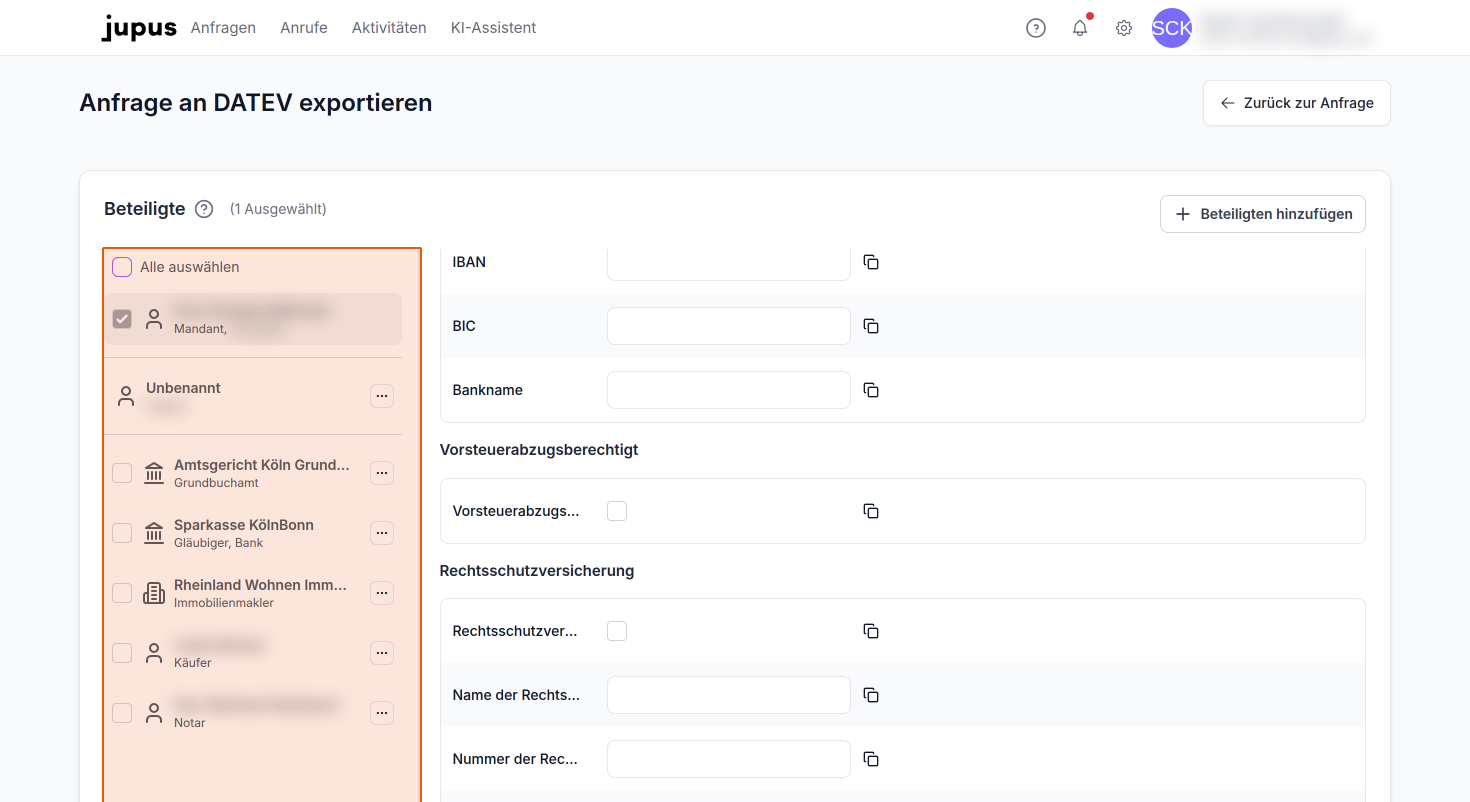Open the help icon in the top bar
This screenshot has height=802, width=1470.
click(x=1036, y=28)
